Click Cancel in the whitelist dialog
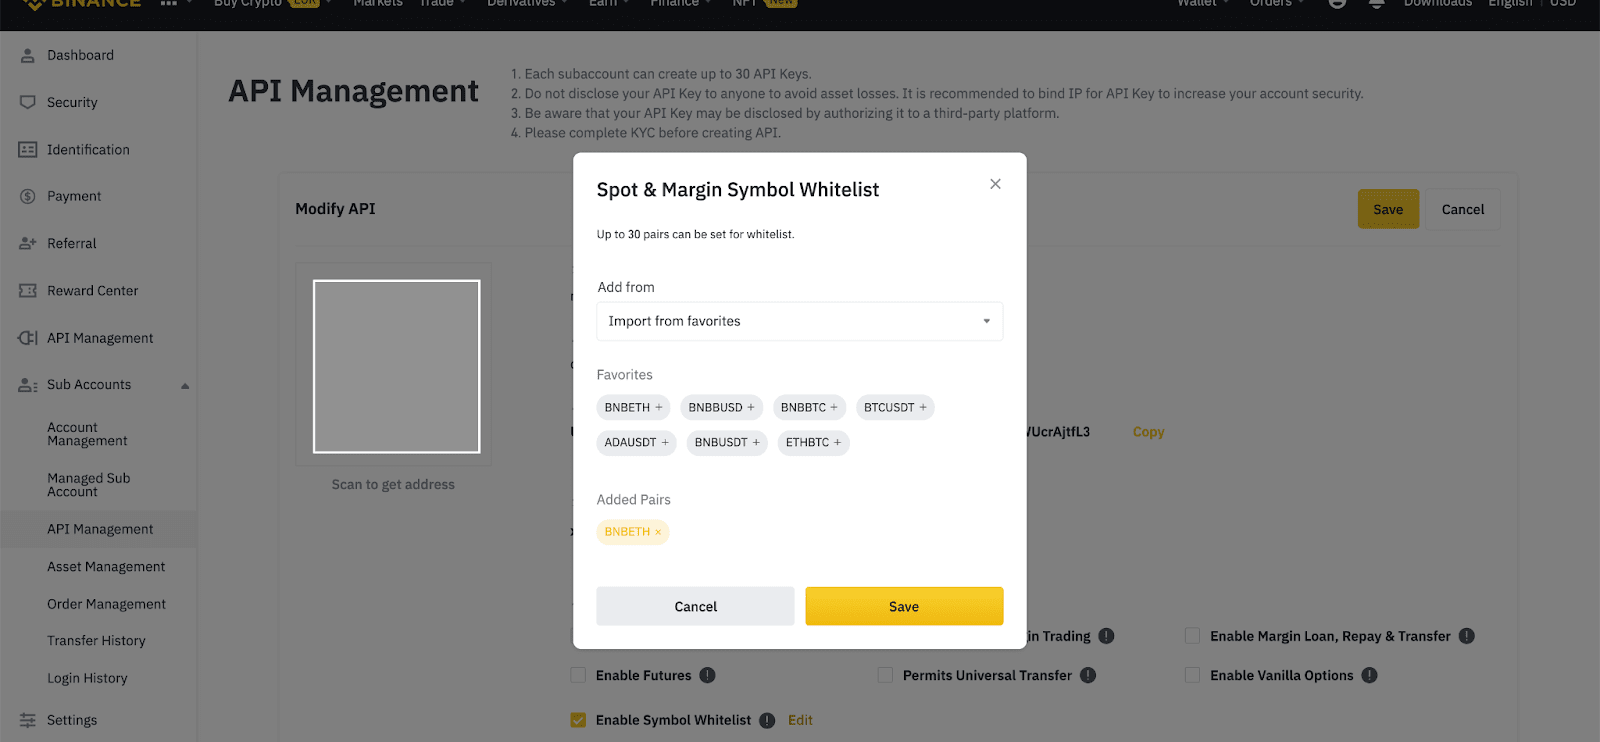 [695, 607]
